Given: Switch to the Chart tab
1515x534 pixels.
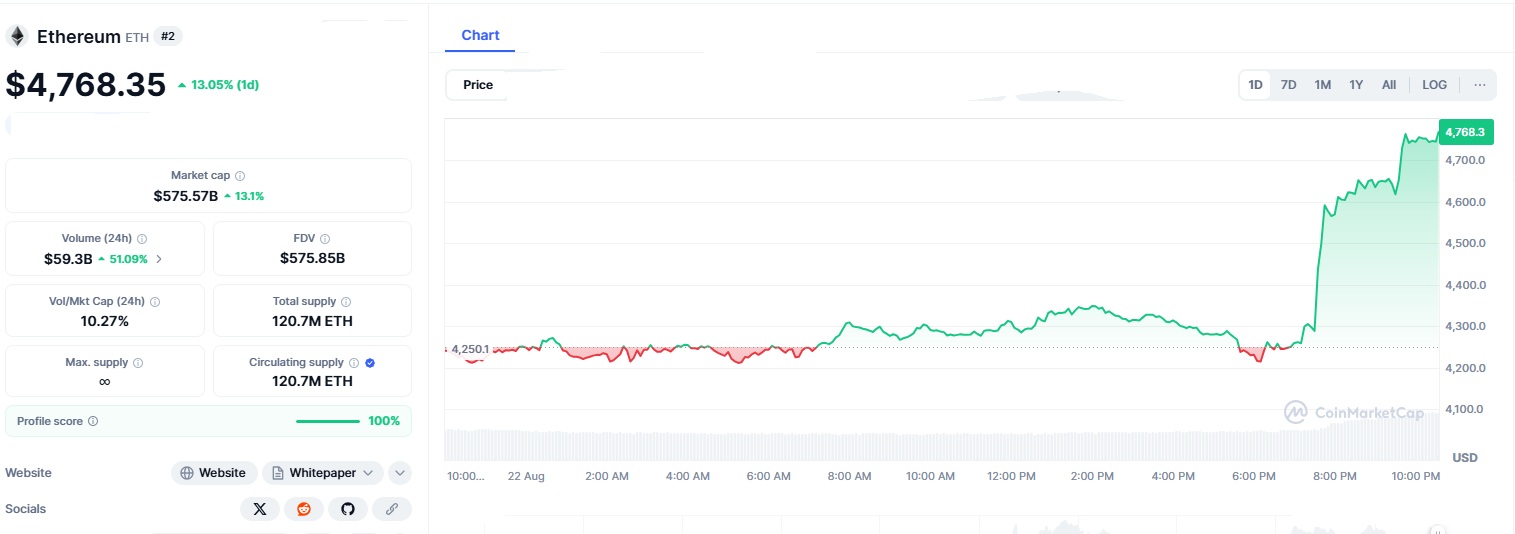Looking at the screenshot, I should pyautogui.click(x=480, y=35).
